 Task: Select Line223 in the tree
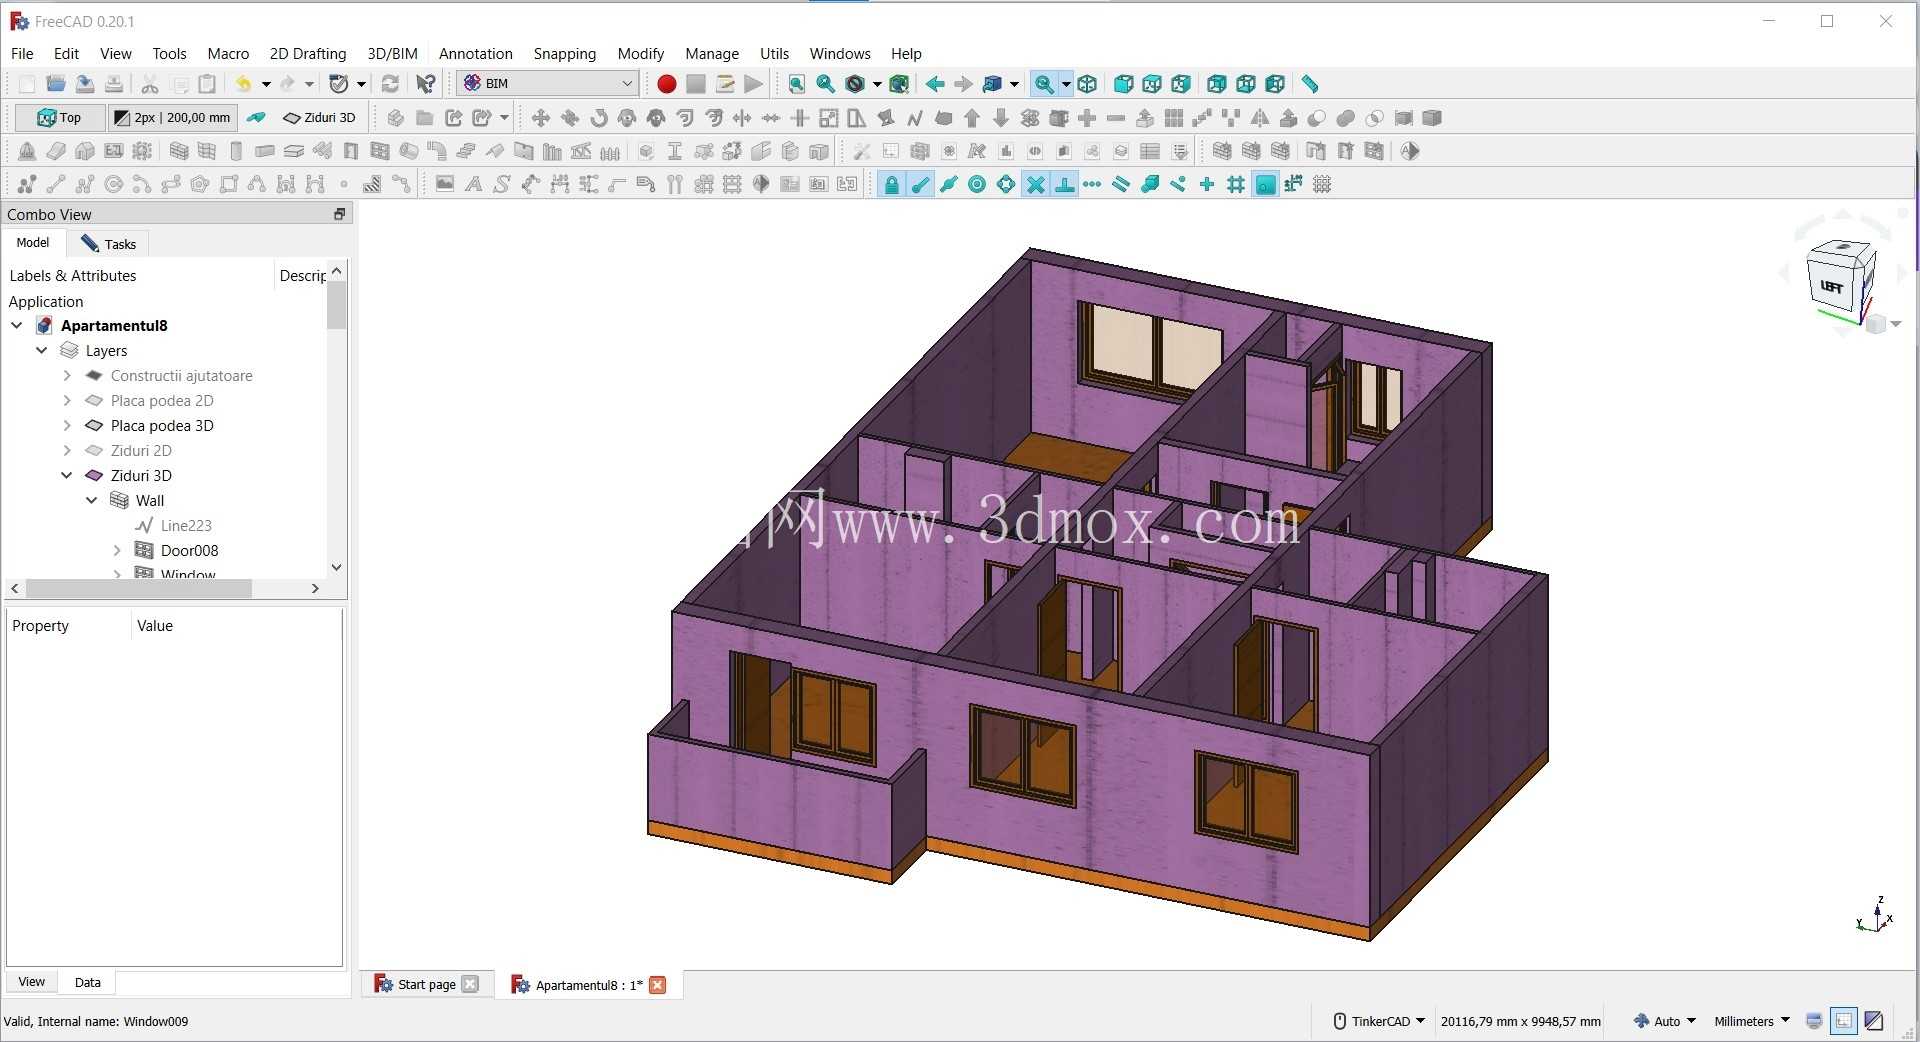186,526
